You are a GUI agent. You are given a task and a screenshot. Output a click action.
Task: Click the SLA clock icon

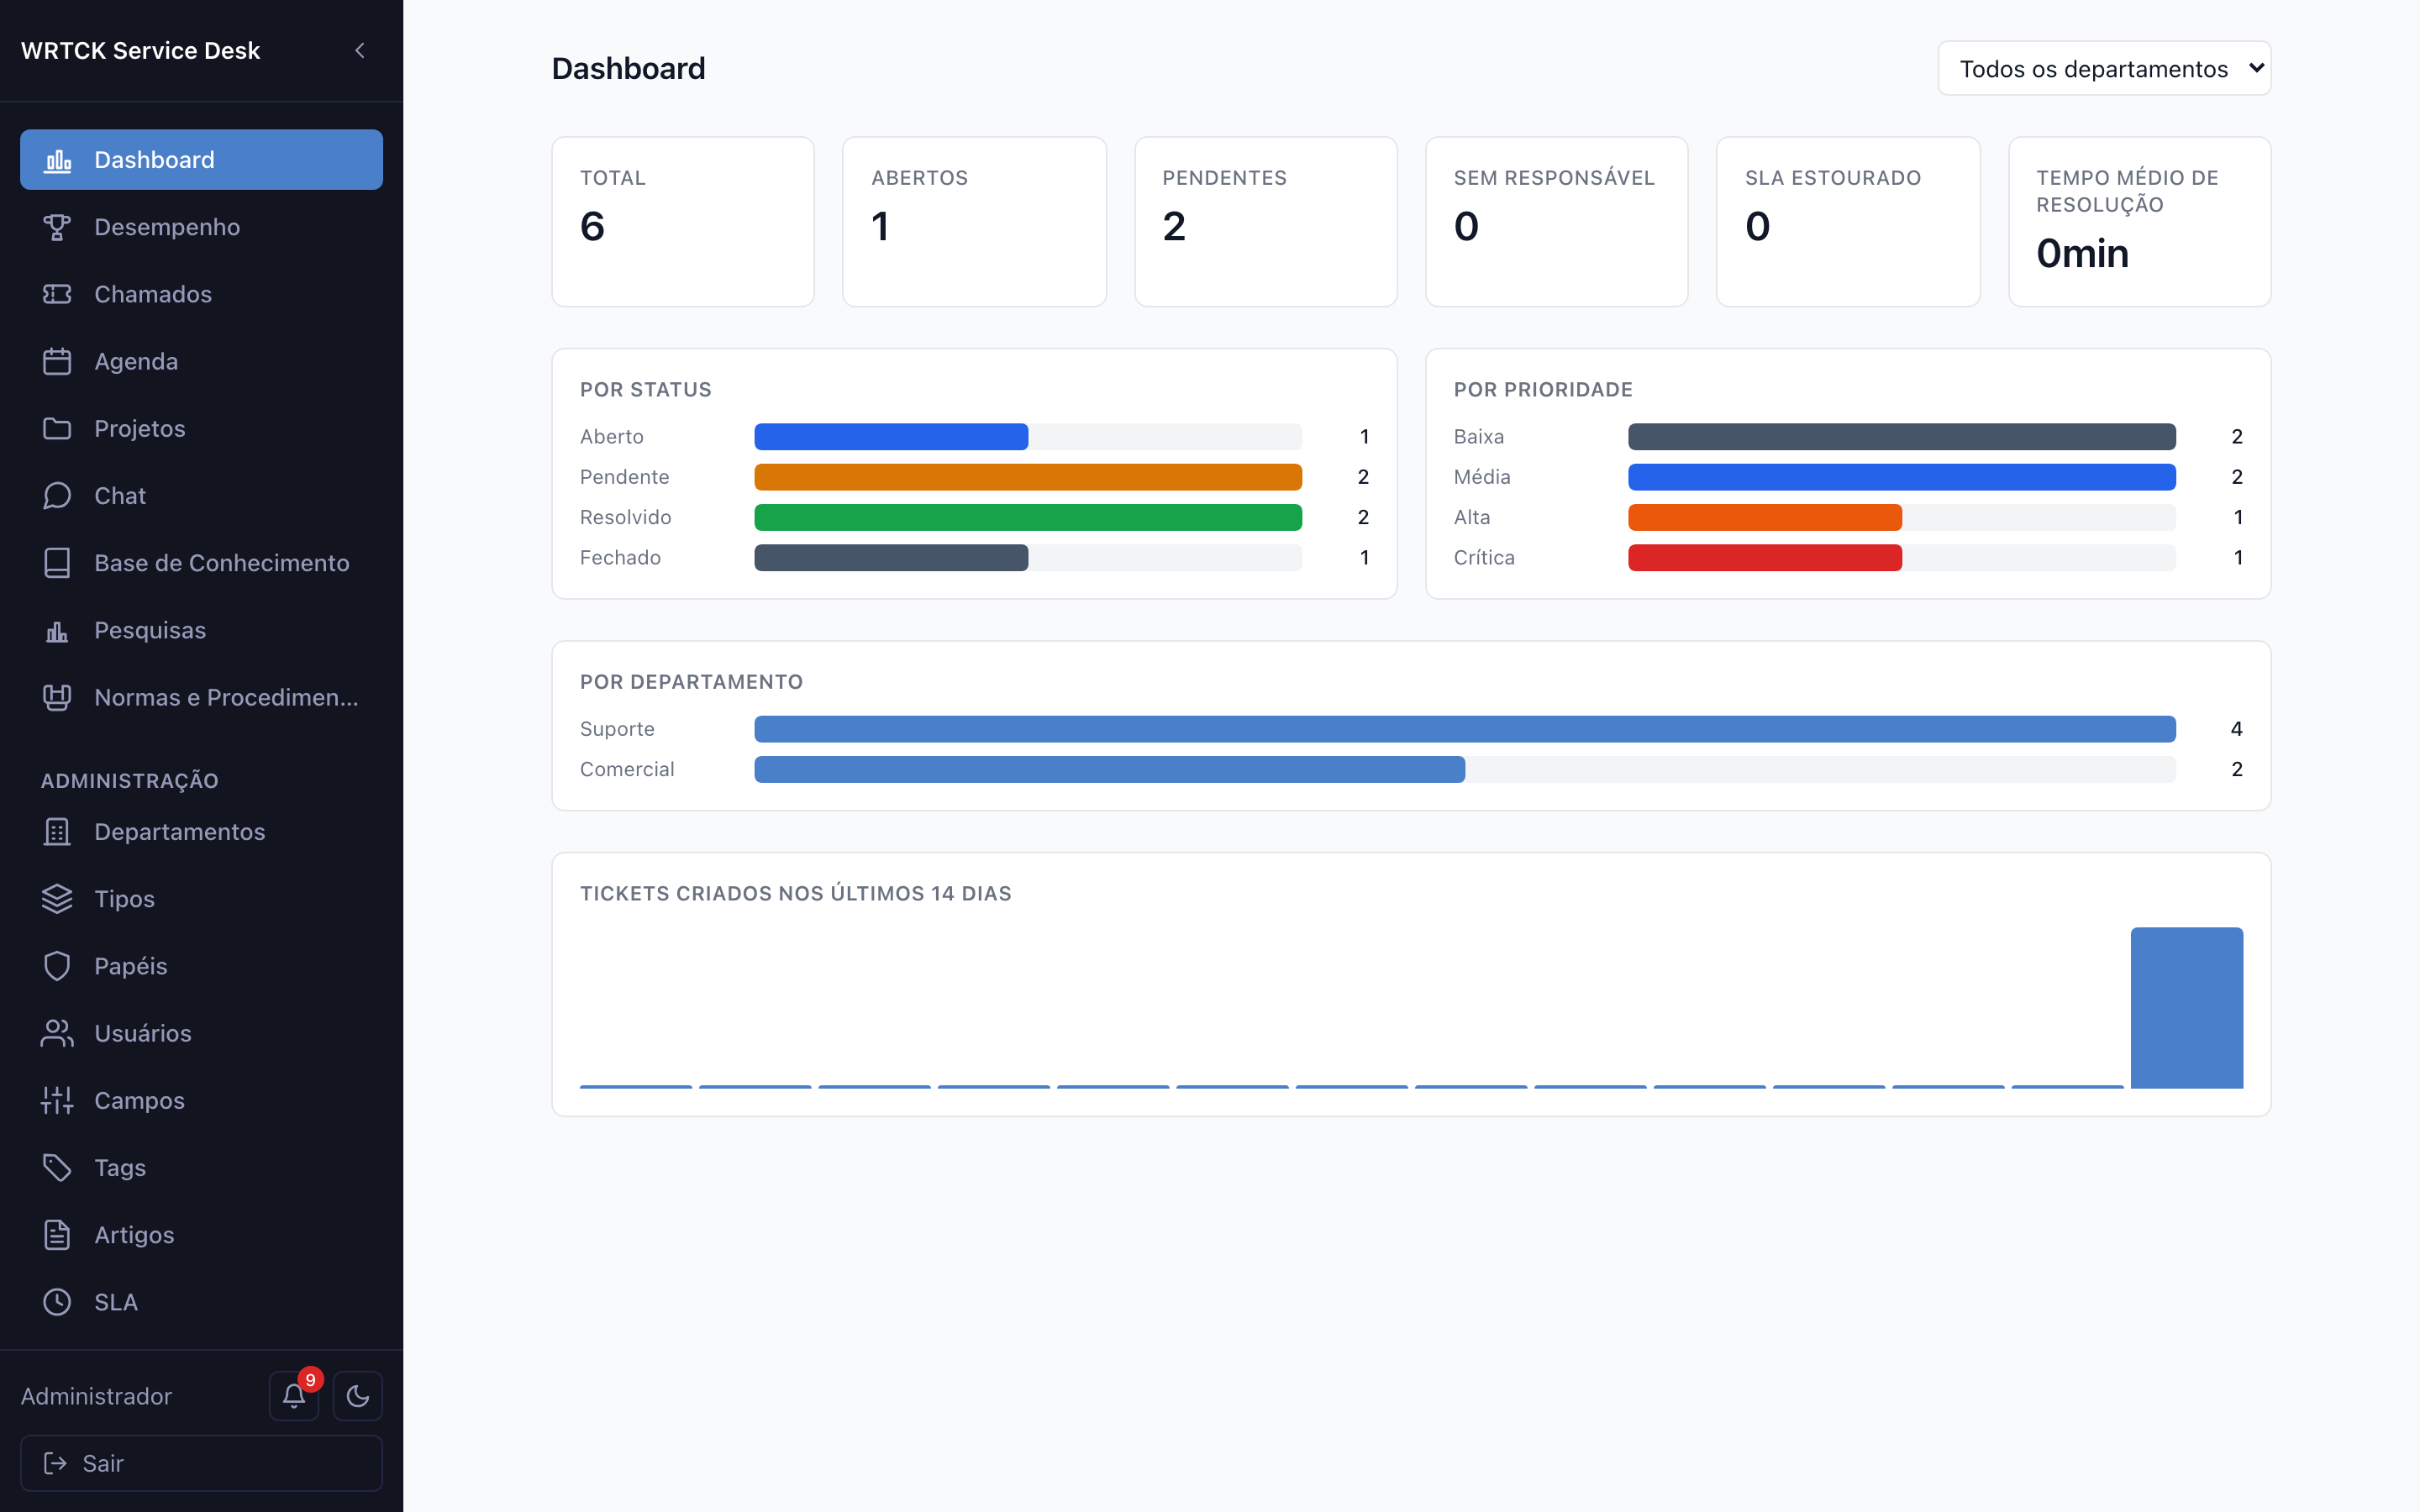coord(57,1302)
